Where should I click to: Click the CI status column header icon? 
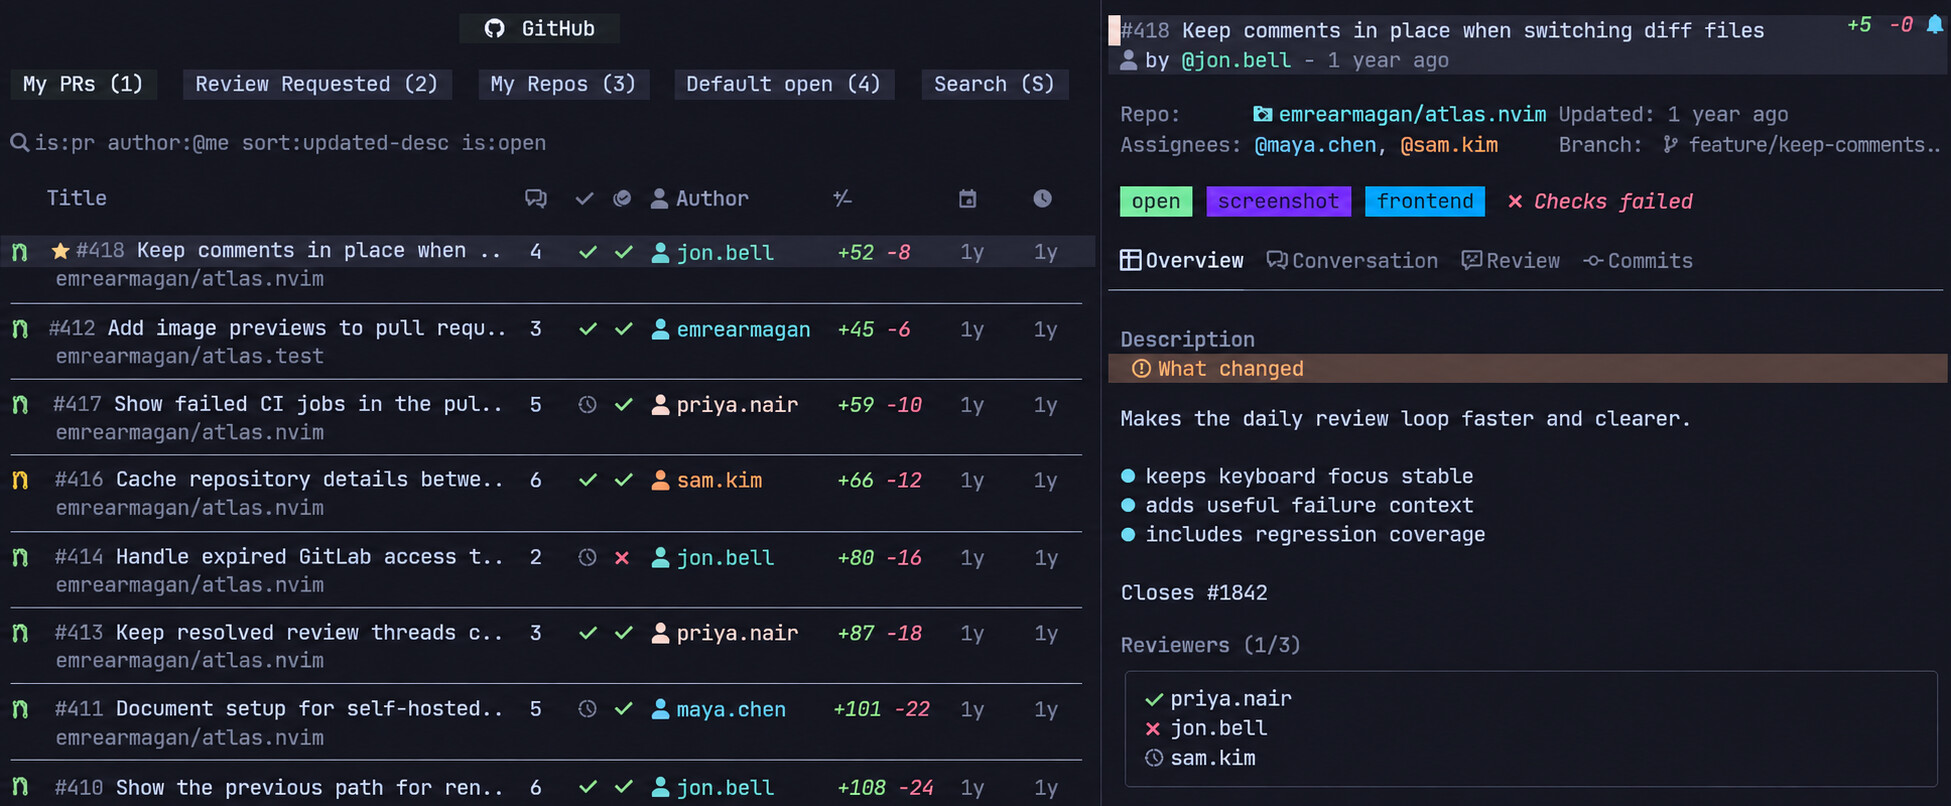pyautogui.click(x=622, y=198)
